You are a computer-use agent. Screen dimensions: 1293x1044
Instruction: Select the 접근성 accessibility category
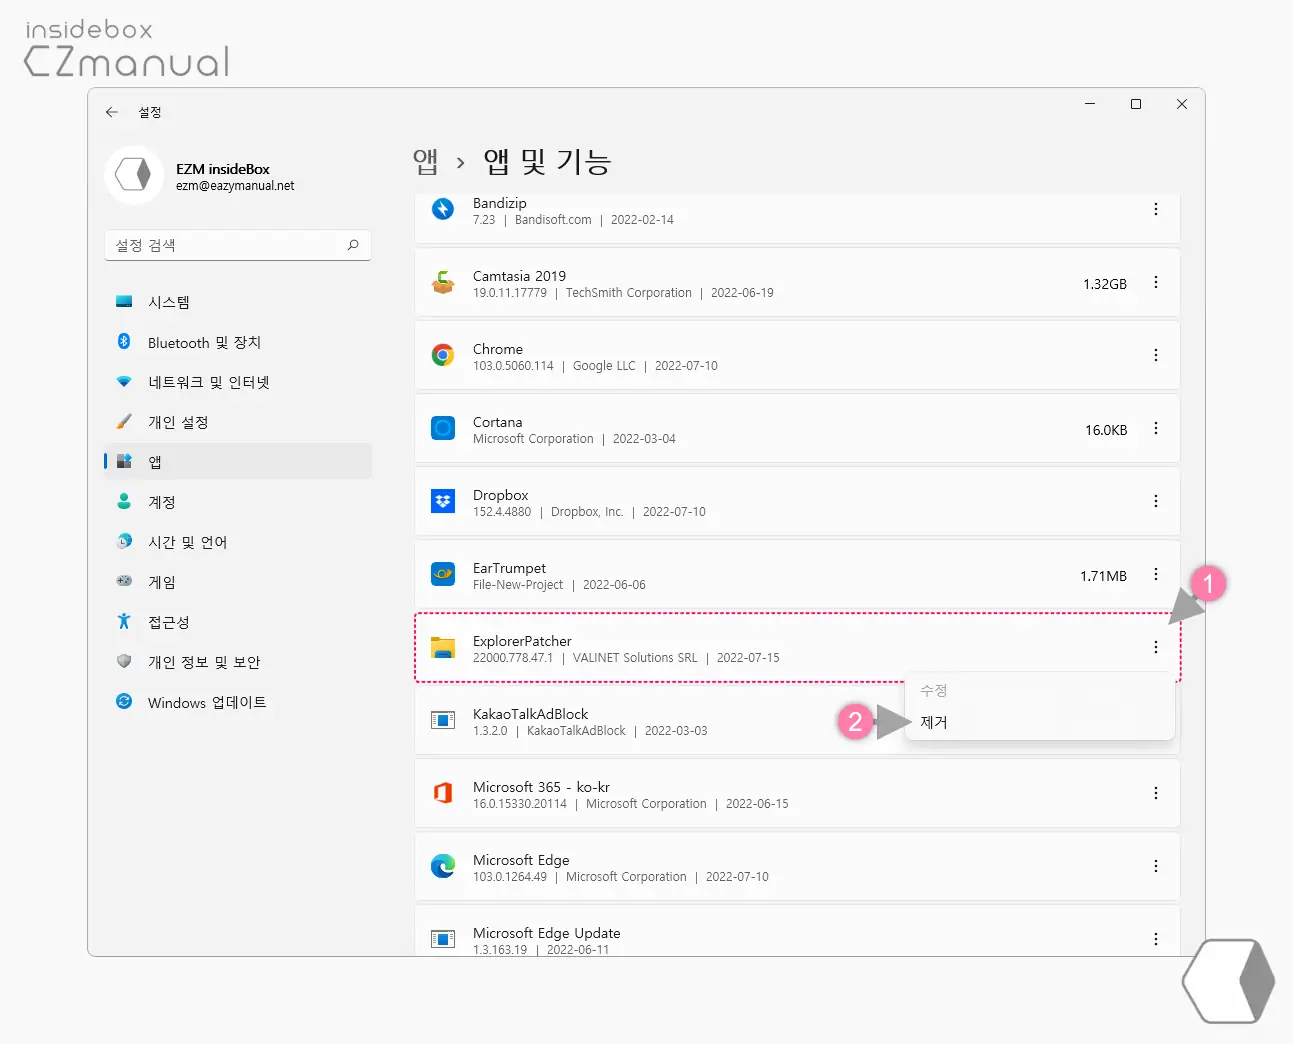(x=168, y=622)
